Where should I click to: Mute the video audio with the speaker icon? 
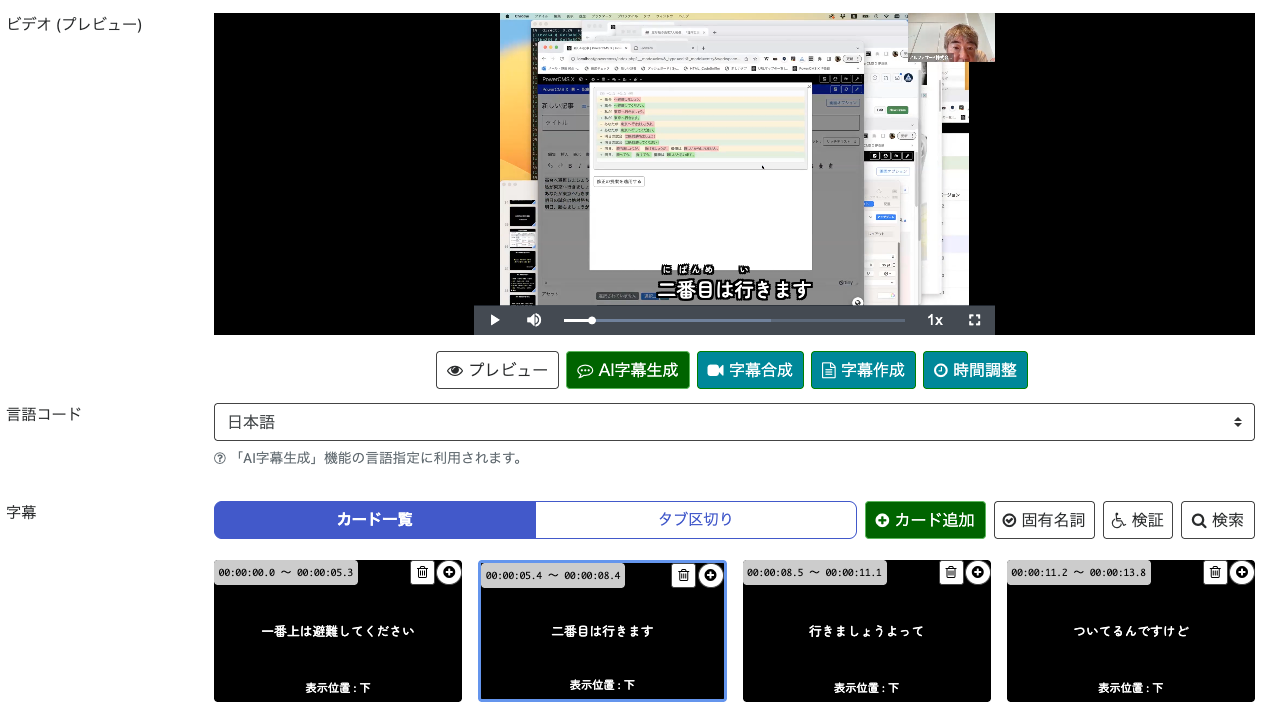coord(534,319)
